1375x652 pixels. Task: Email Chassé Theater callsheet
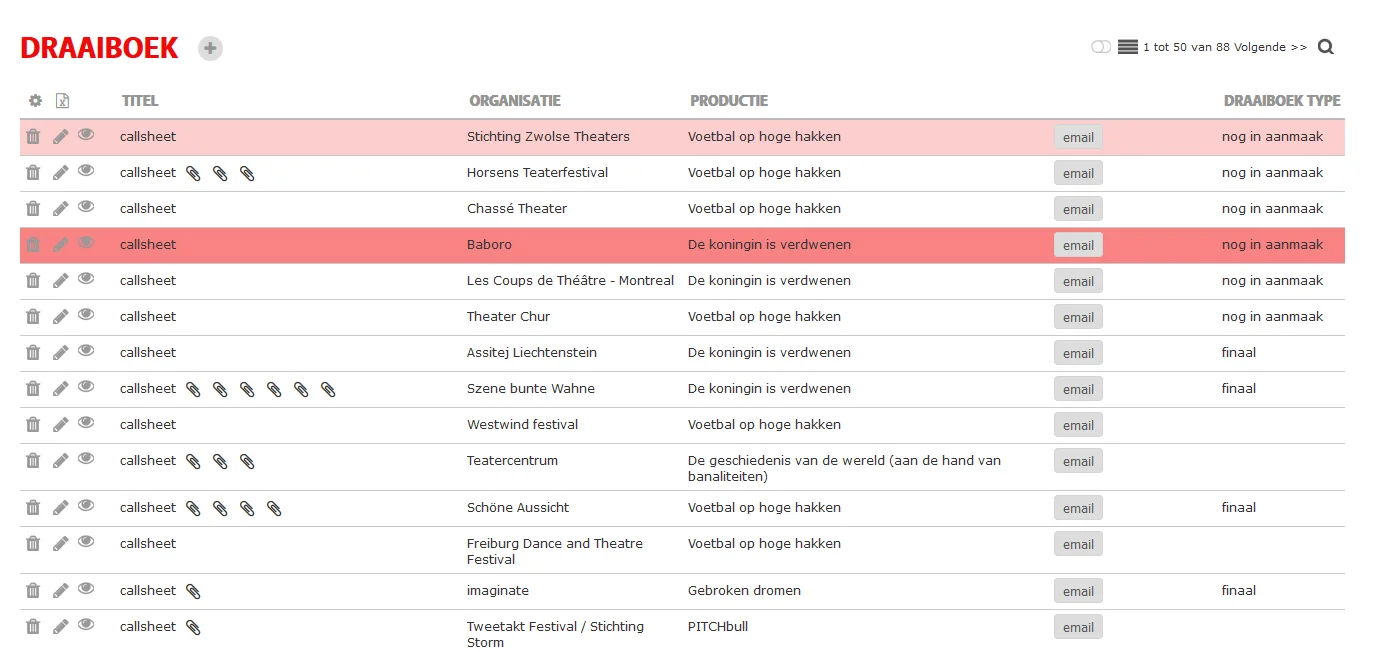click(1078, 209)
